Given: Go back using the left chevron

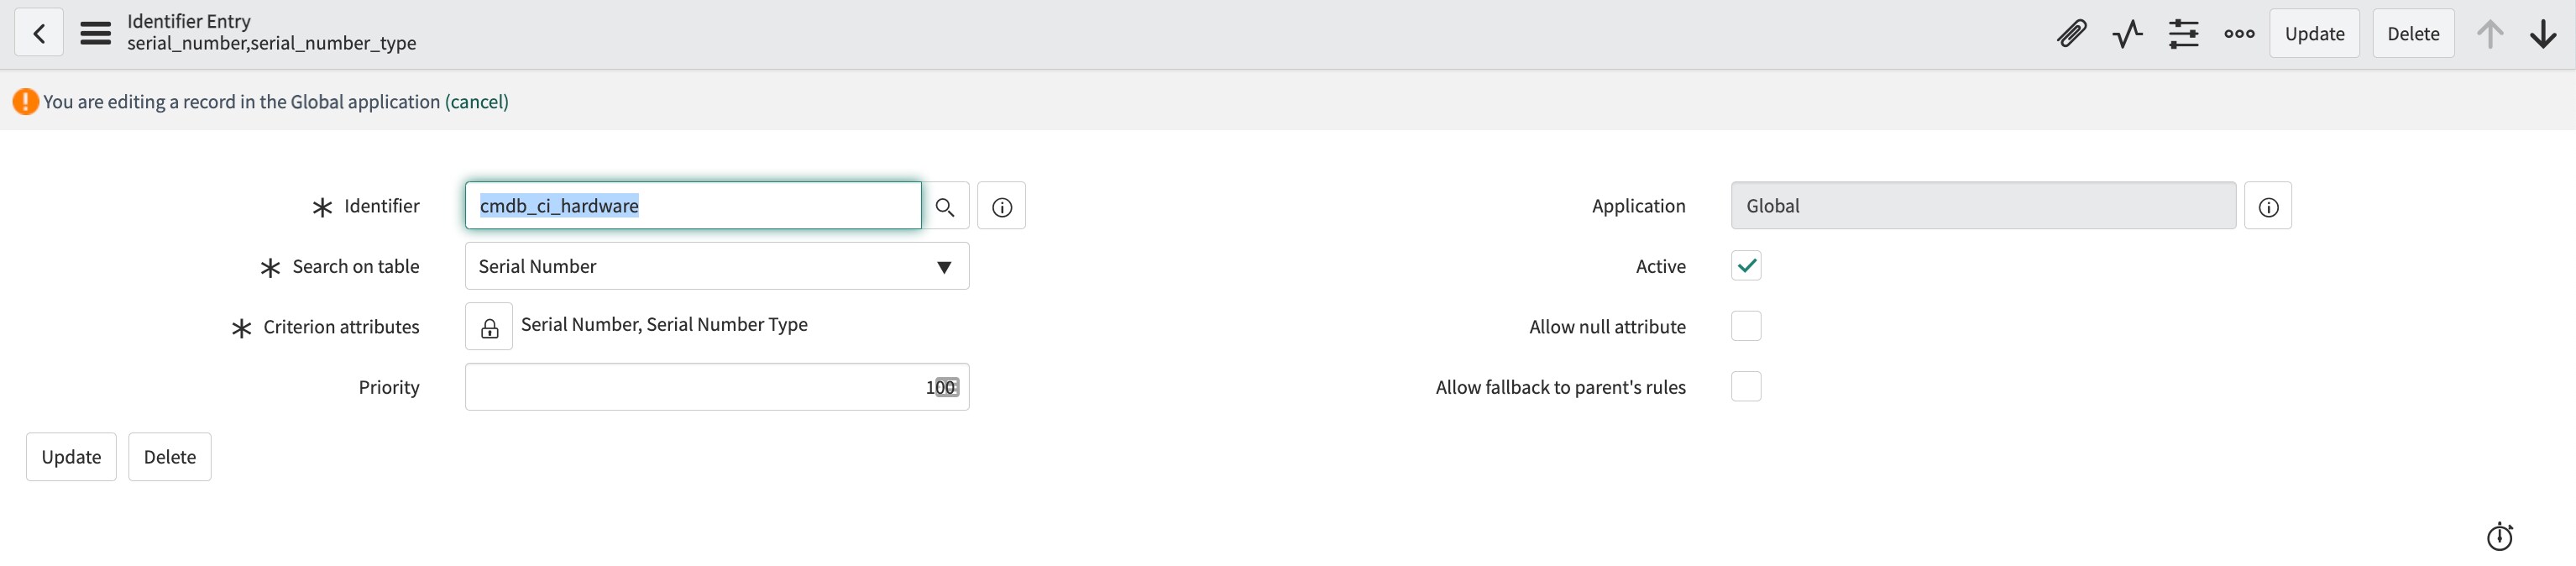Looking at the screenshot, I should pos(39,33).
